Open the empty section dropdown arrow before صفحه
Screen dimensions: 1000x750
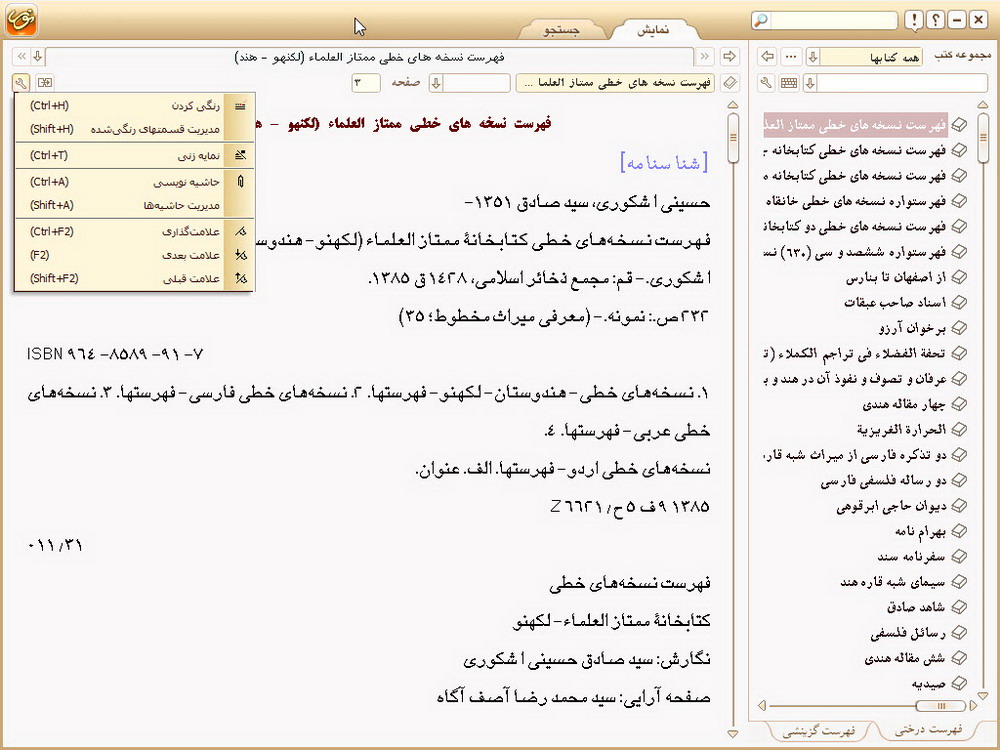436,83
